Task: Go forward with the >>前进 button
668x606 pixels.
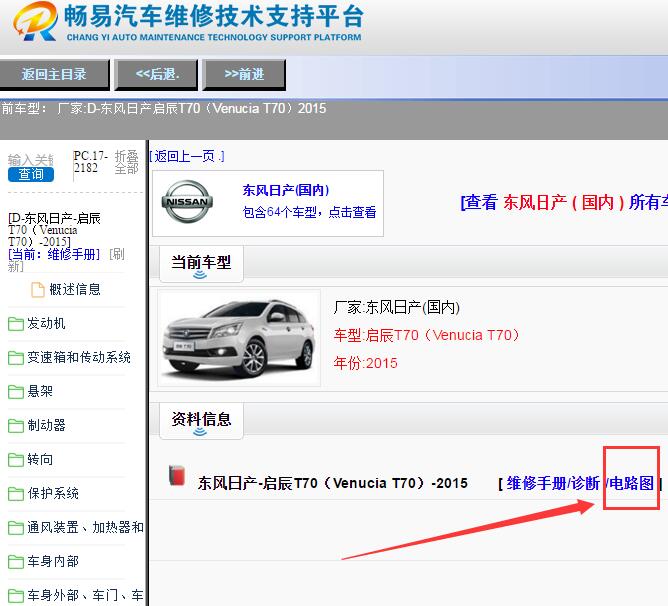Action: pyautogui.click(x=244, y=75)
